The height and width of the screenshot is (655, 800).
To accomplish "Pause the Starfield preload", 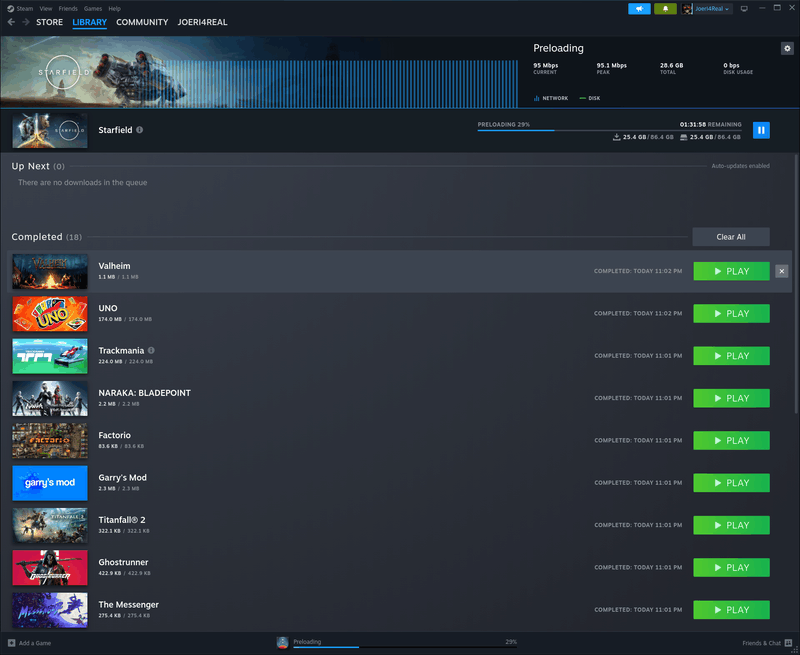I will pos(761,130).
